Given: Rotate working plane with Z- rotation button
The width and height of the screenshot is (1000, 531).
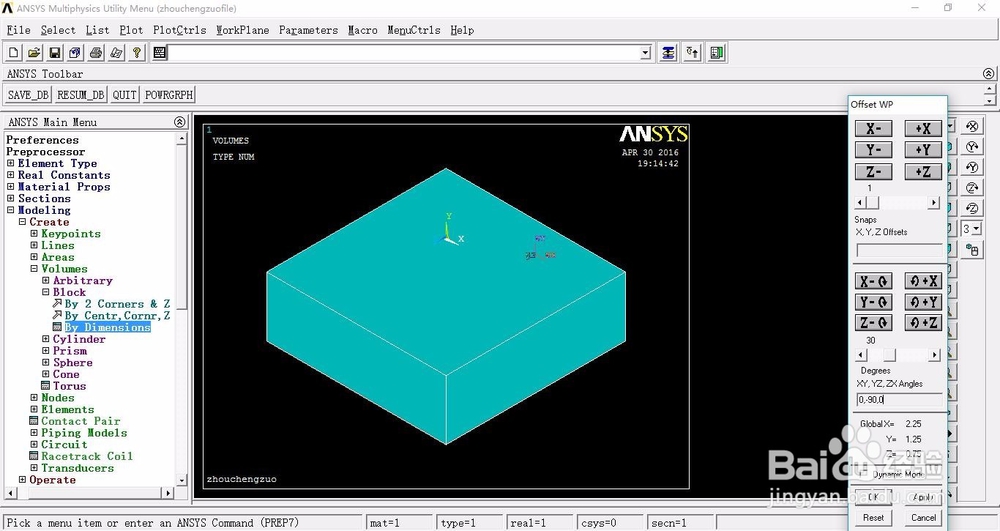Looking at the screenshot, I should (x=873, y=322).
